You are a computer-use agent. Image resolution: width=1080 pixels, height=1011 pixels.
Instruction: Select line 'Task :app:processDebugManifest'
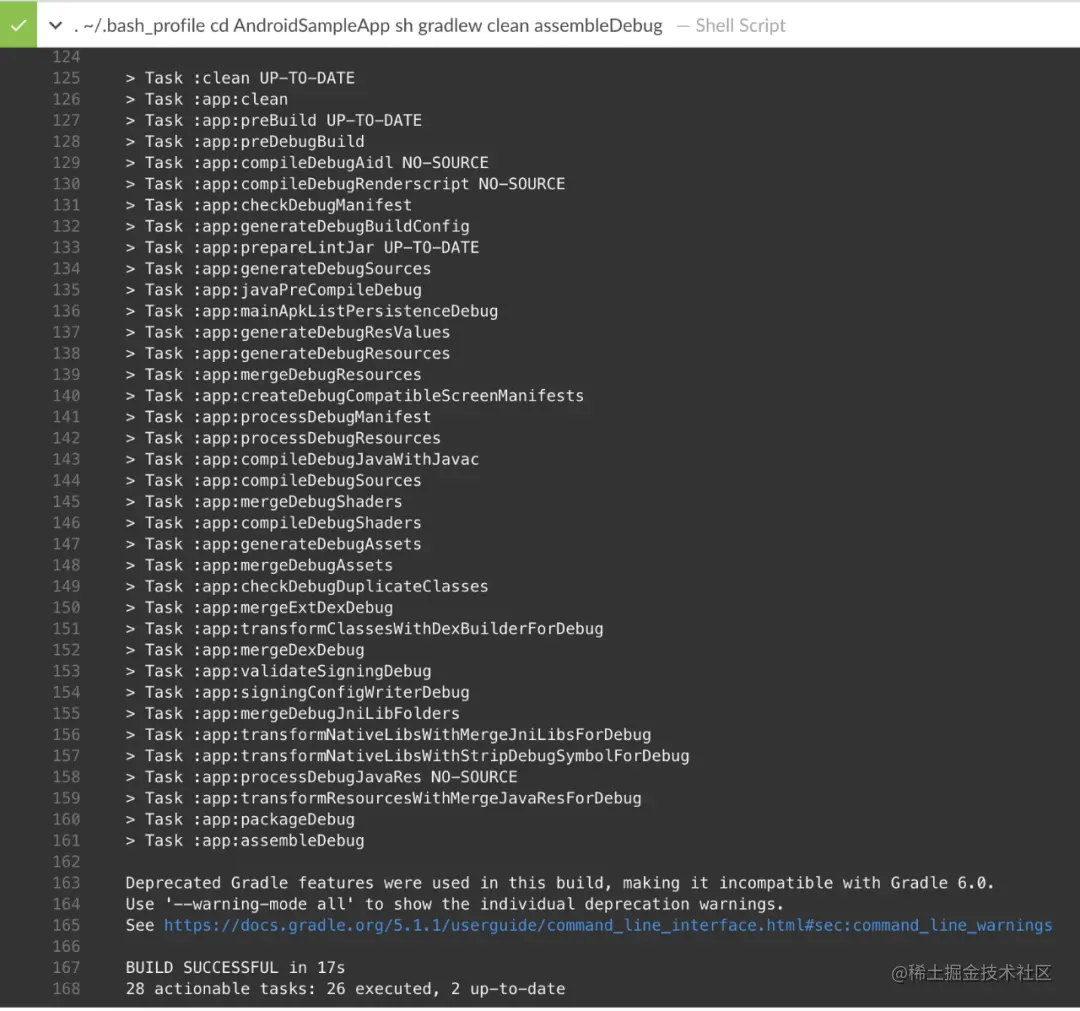(x=278, y=417)
